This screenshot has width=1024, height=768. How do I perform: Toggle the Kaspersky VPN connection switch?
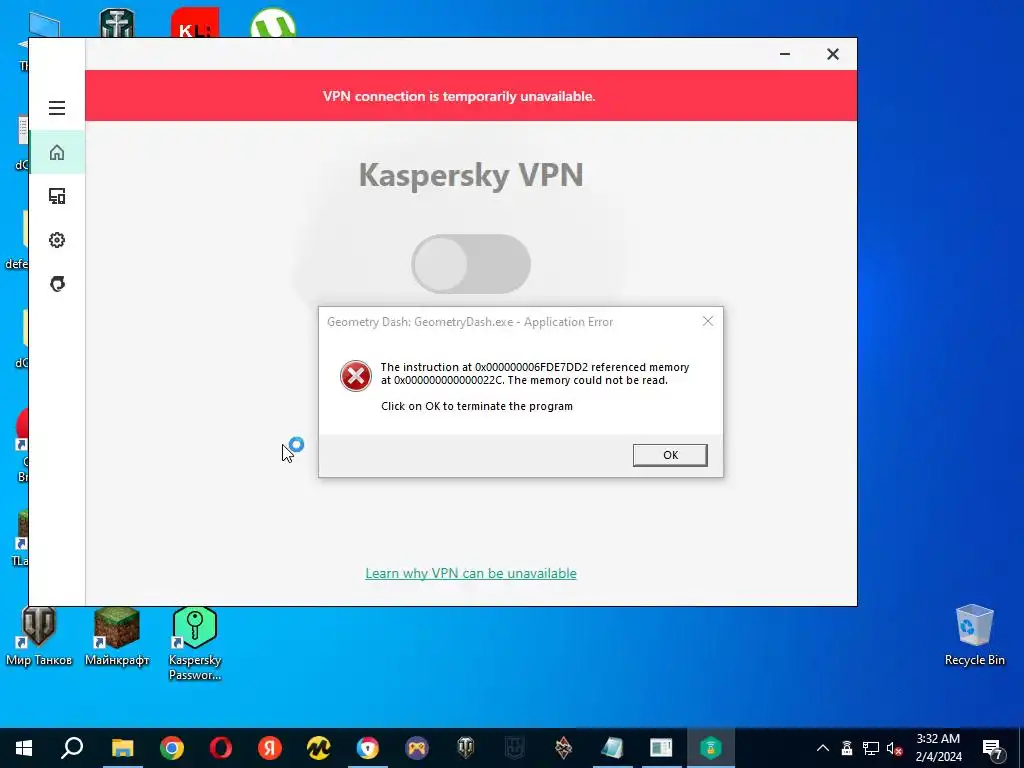(471, 264)
